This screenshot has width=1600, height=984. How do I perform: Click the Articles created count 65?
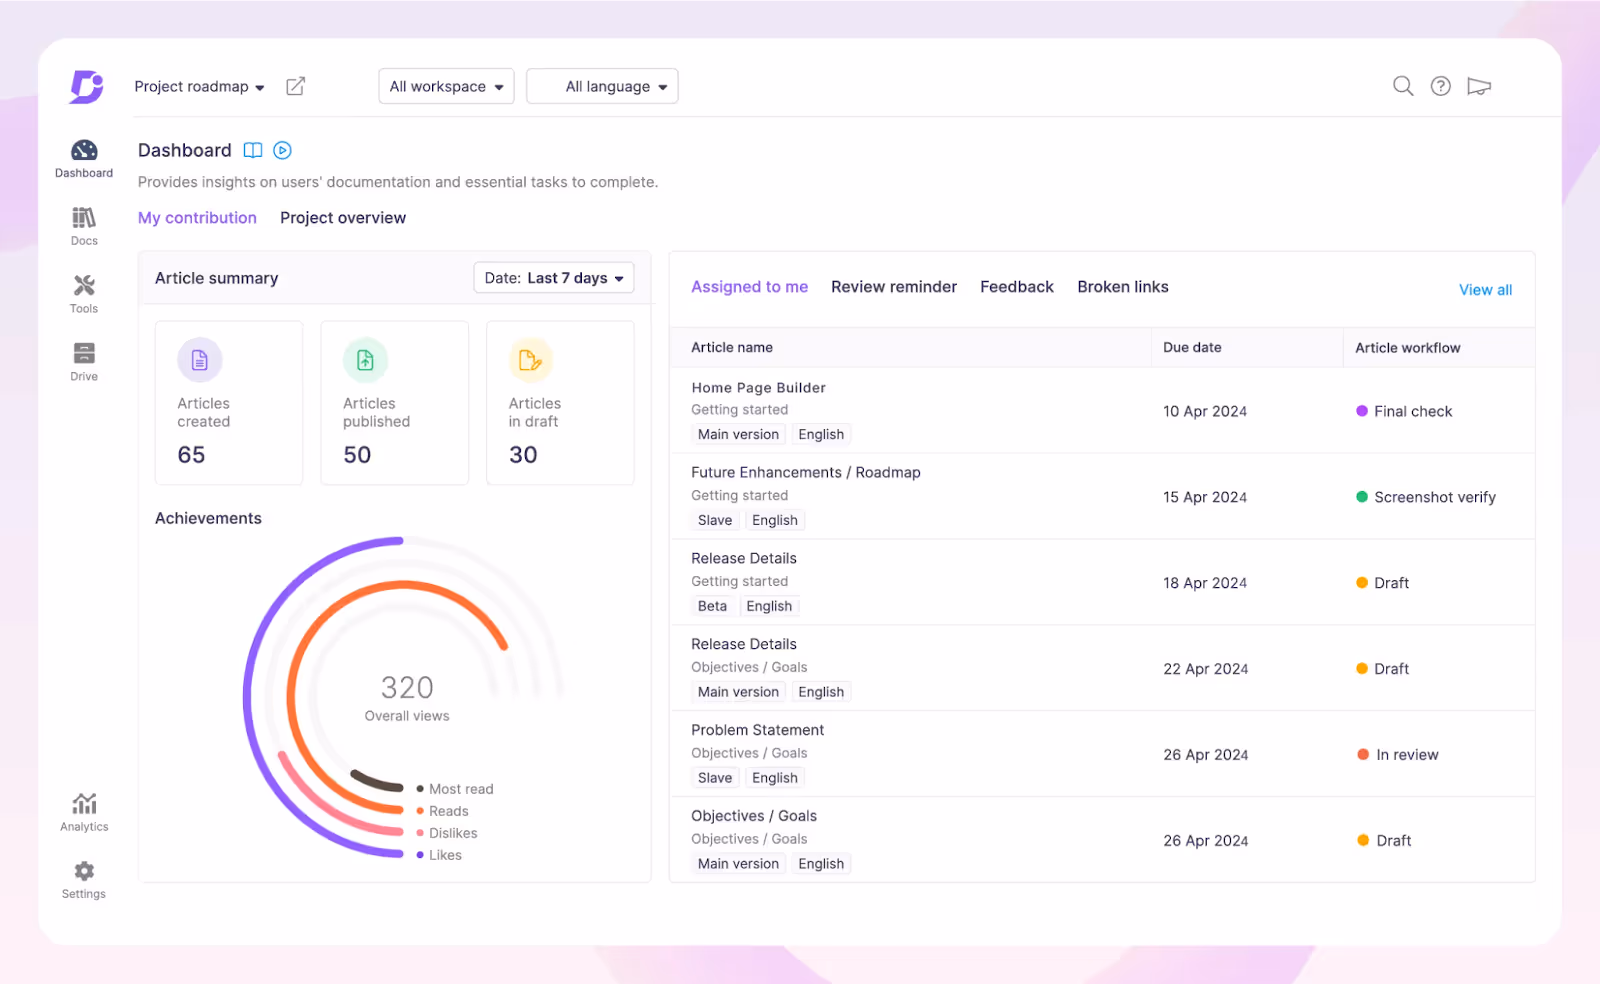[191, 455]
